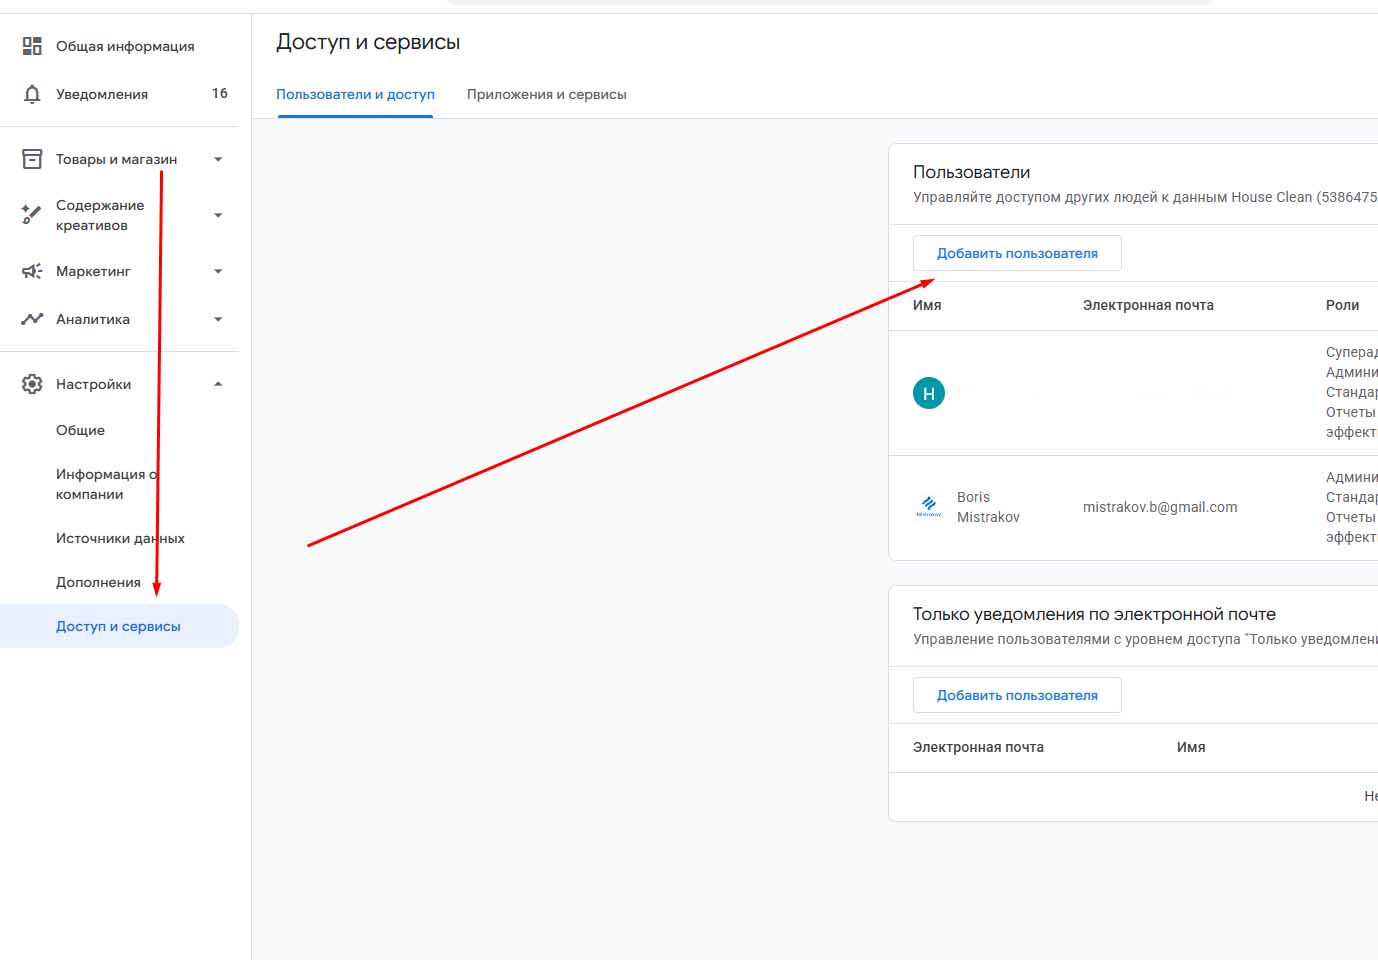Click Добавить пользователя in Пользователи section

coord(1016,253)
